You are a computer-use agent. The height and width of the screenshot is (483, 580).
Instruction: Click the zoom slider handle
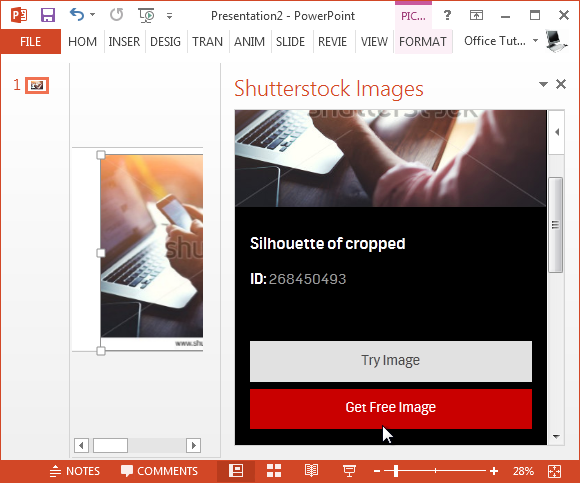(x=396, y=471)
